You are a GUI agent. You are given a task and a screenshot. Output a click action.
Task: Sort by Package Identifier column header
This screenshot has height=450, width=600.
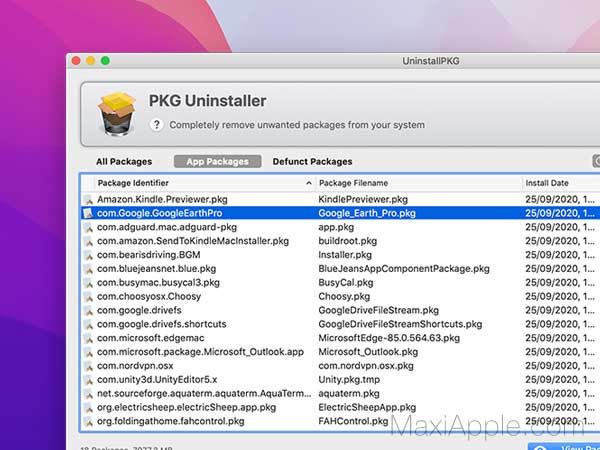coord(133,183)
